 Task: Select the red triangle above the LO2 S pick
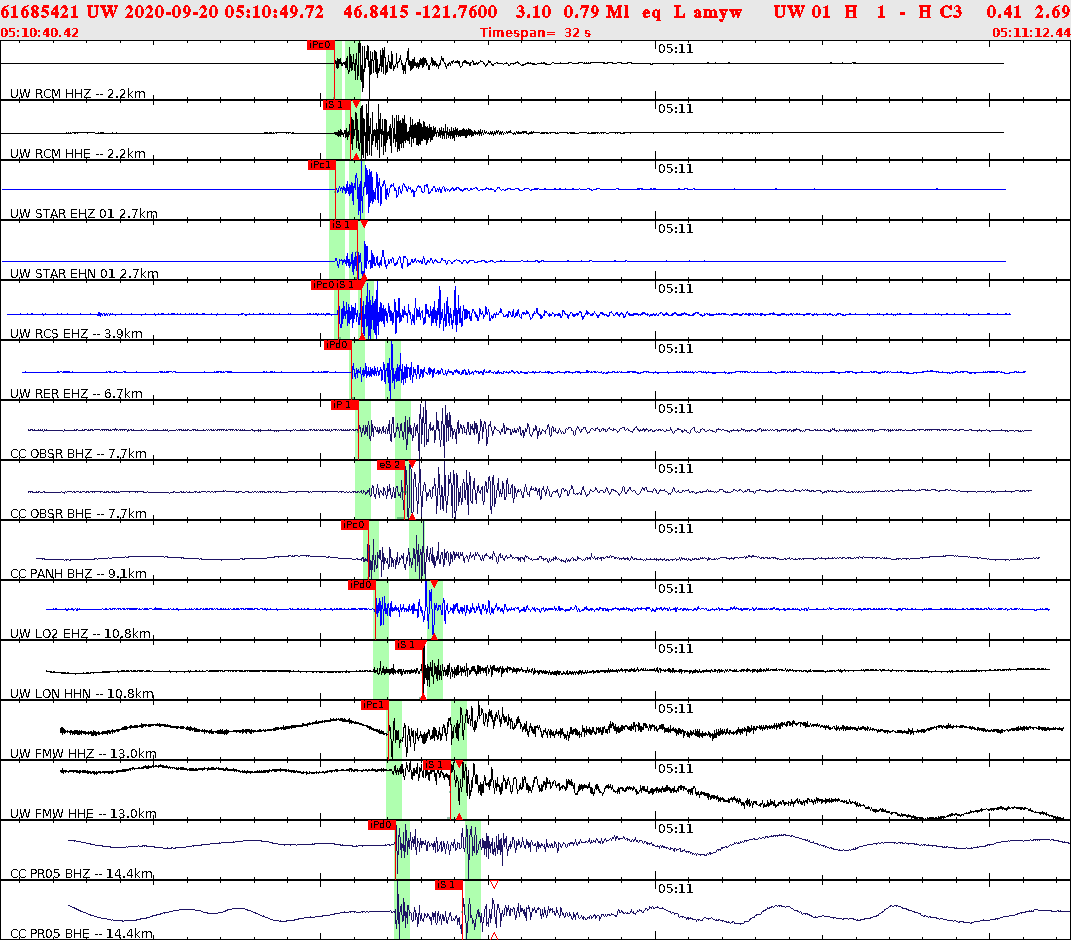tap(436, 582)
